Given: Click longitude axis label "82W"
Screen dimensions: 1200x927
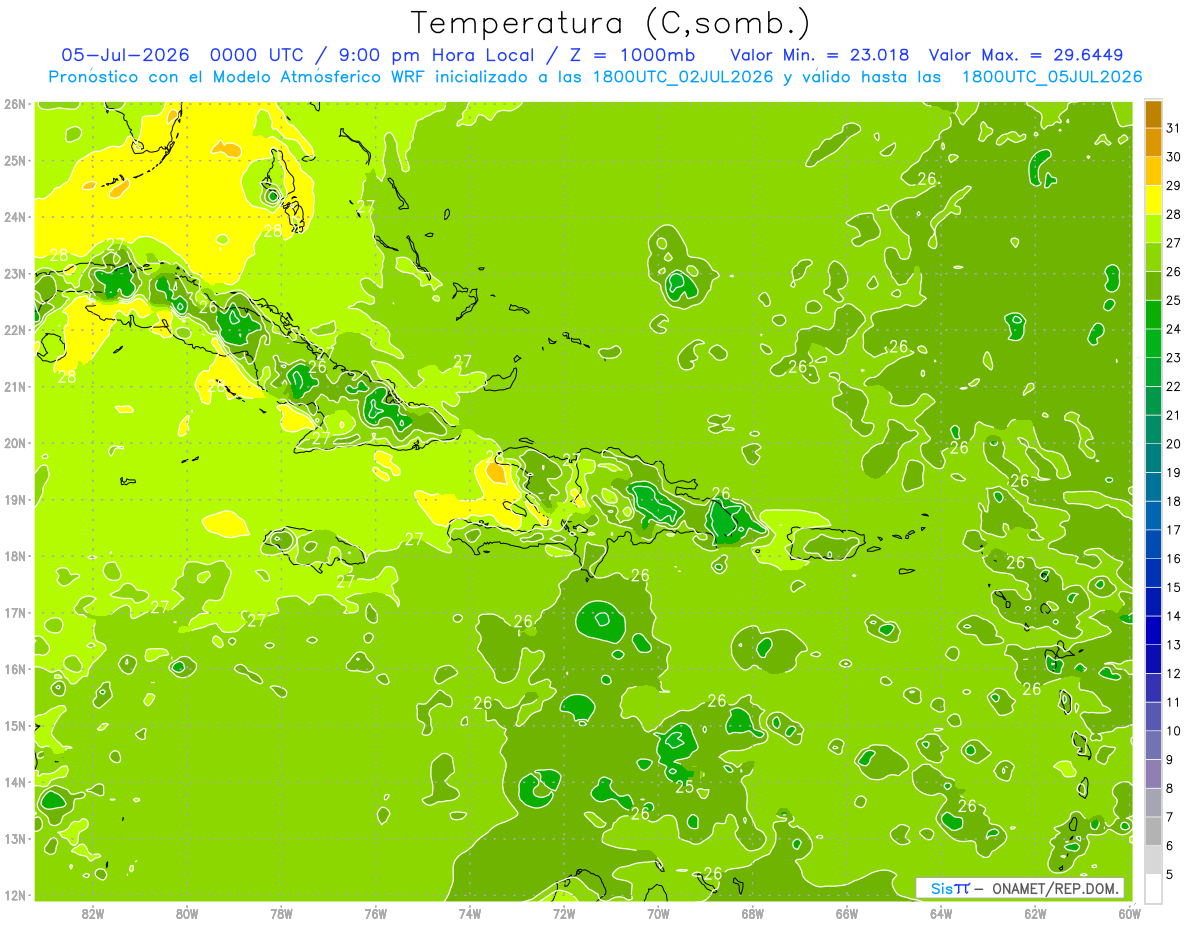Looking at the screenshot, I should point(93,913).
